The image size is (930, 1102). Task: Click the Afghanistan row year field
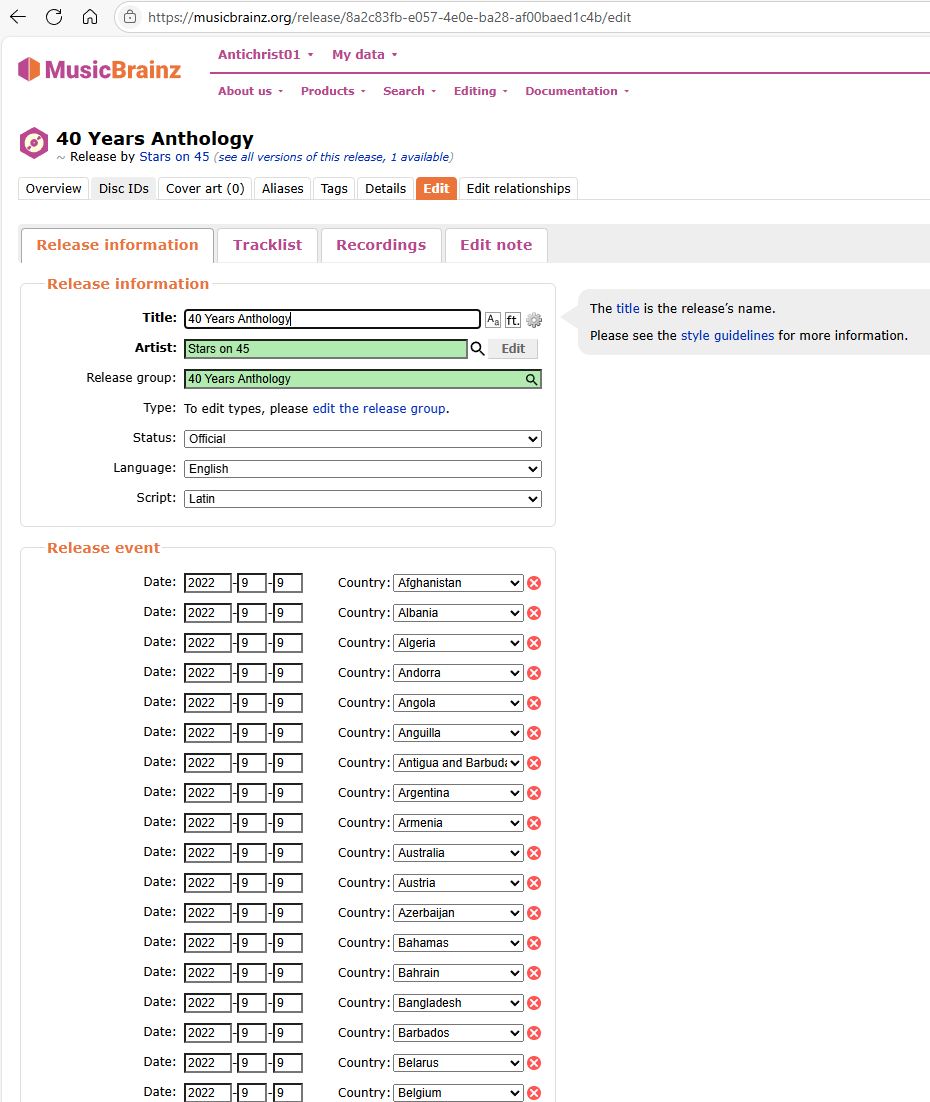click(208, 583)
